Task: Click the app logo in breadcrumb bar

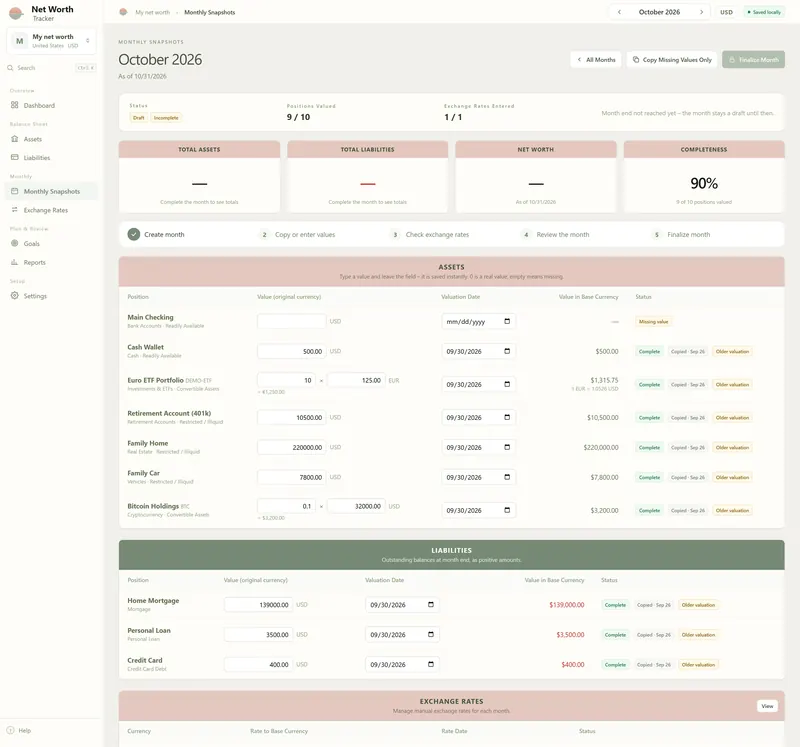Action: point(123,12)
